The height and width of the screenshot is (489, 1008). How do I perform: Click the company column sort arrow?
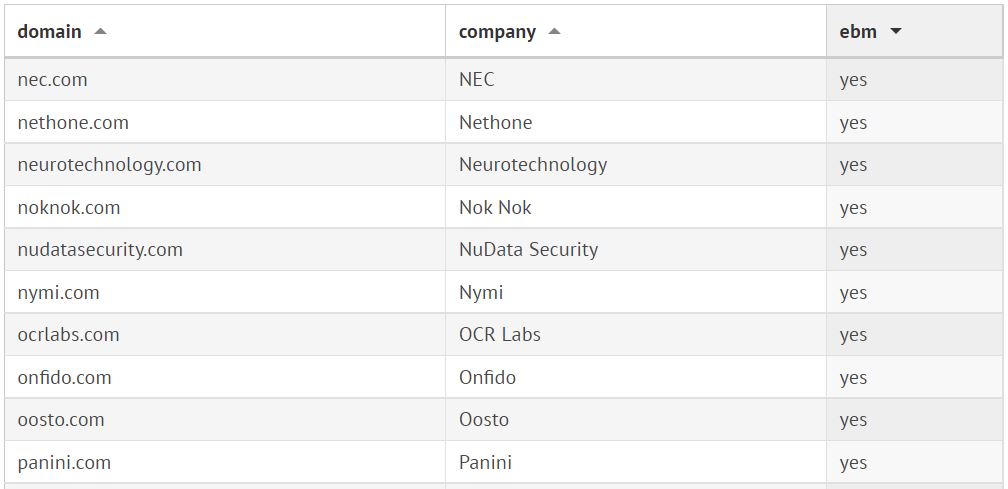[x=554, y=32]
